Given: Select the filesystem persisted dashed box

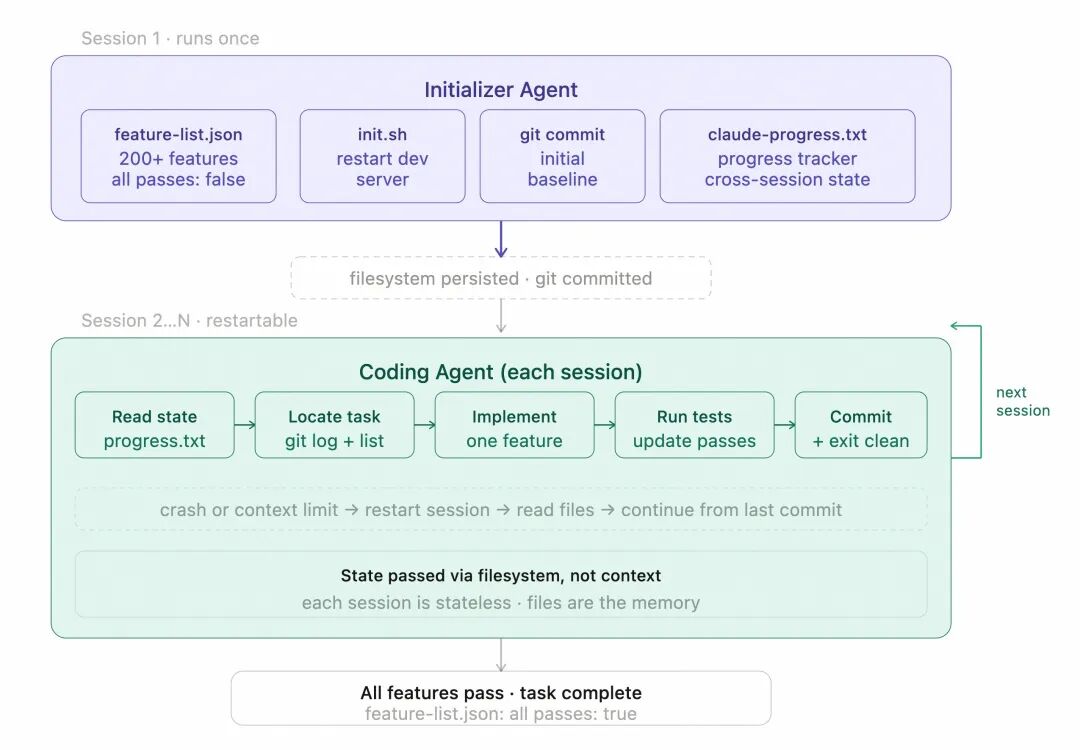Looking at the screenshot, I should (501, 278).
